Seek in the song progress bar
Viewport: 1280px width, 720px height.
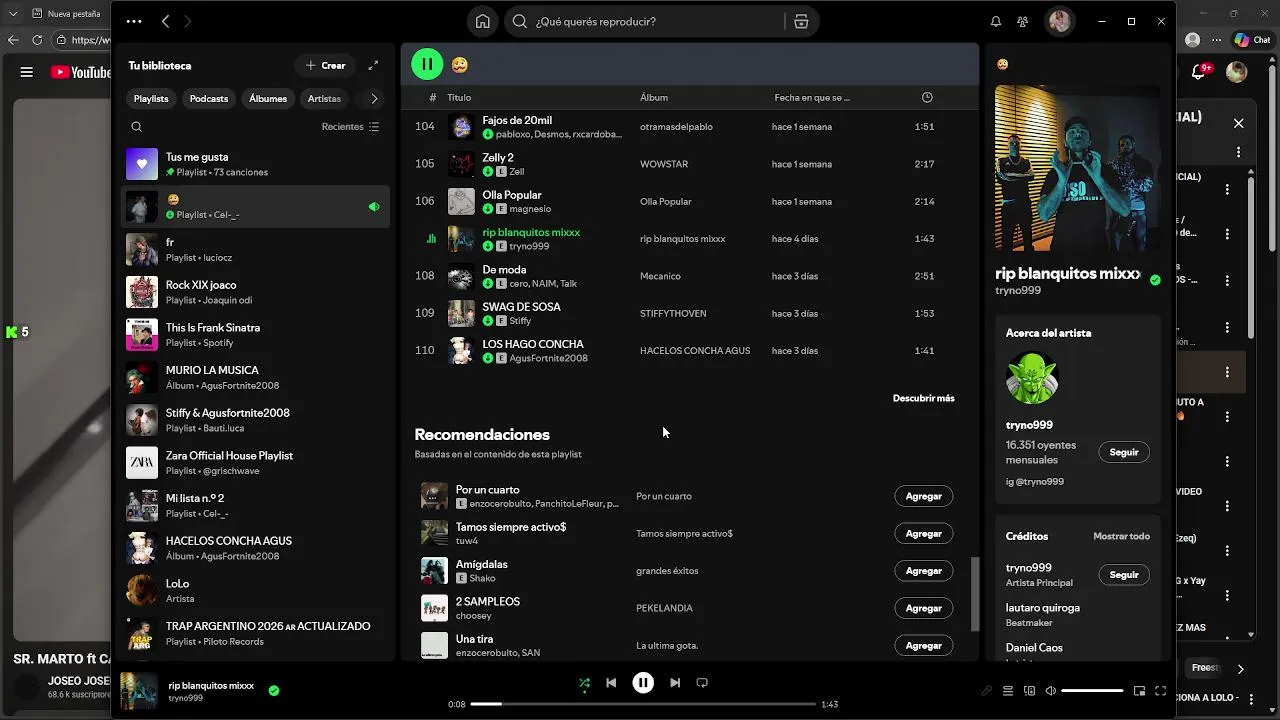click(643, 704)
